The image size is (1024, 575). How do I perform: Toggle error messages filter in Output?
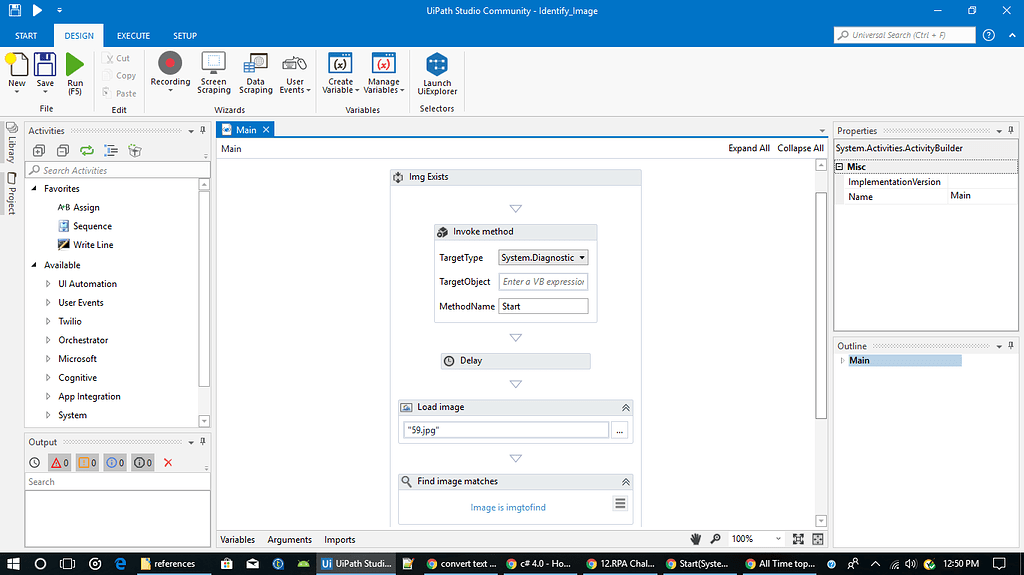pyautogui.click(x=59, y=463)
